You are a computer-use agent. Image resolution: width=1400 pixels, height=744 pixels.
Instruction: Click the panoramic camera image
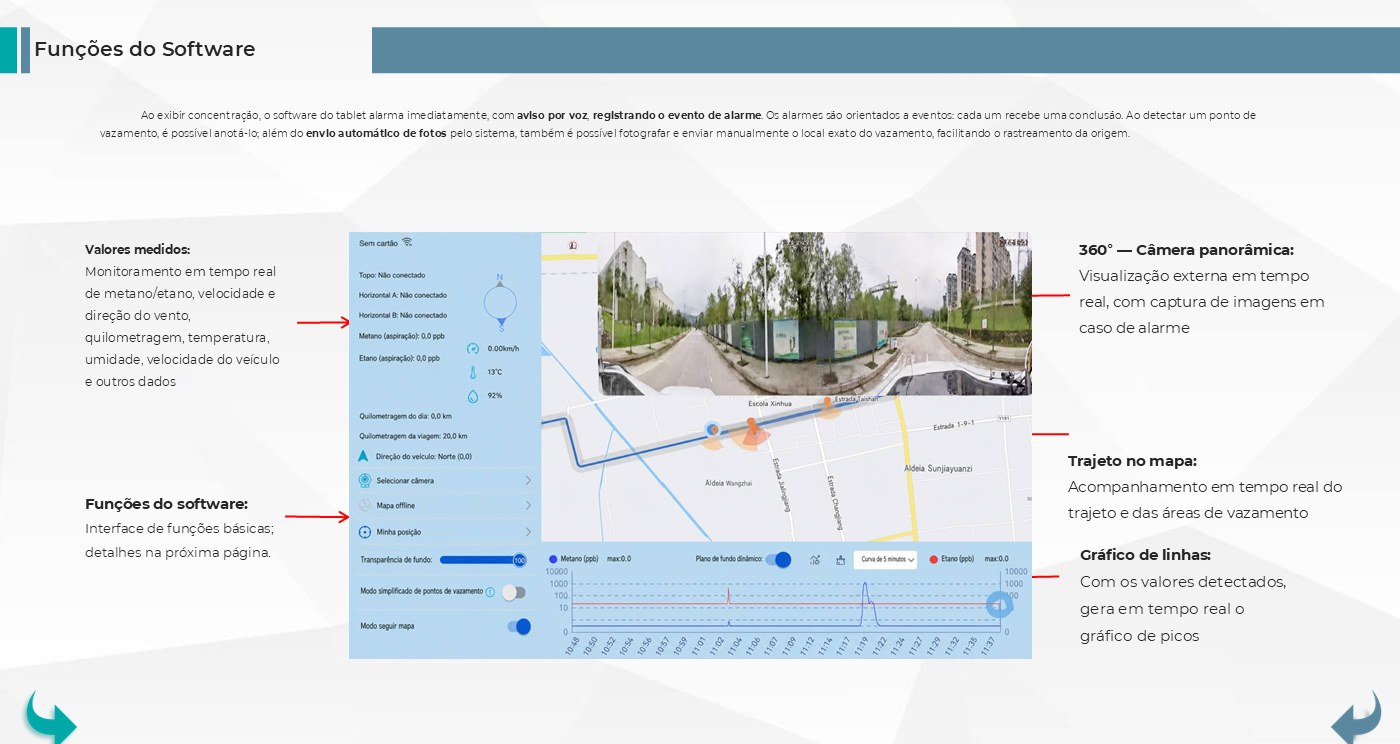814,313
